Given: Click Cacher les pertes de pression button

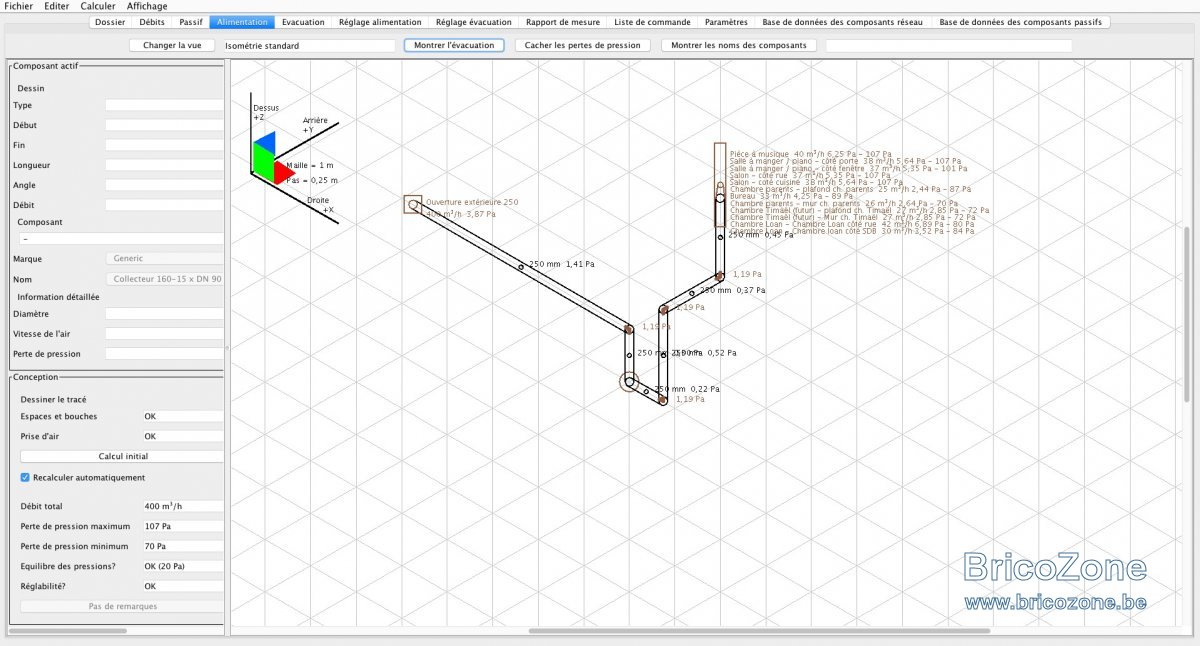Looking at the screenshot, I should (x=583, y=46).
